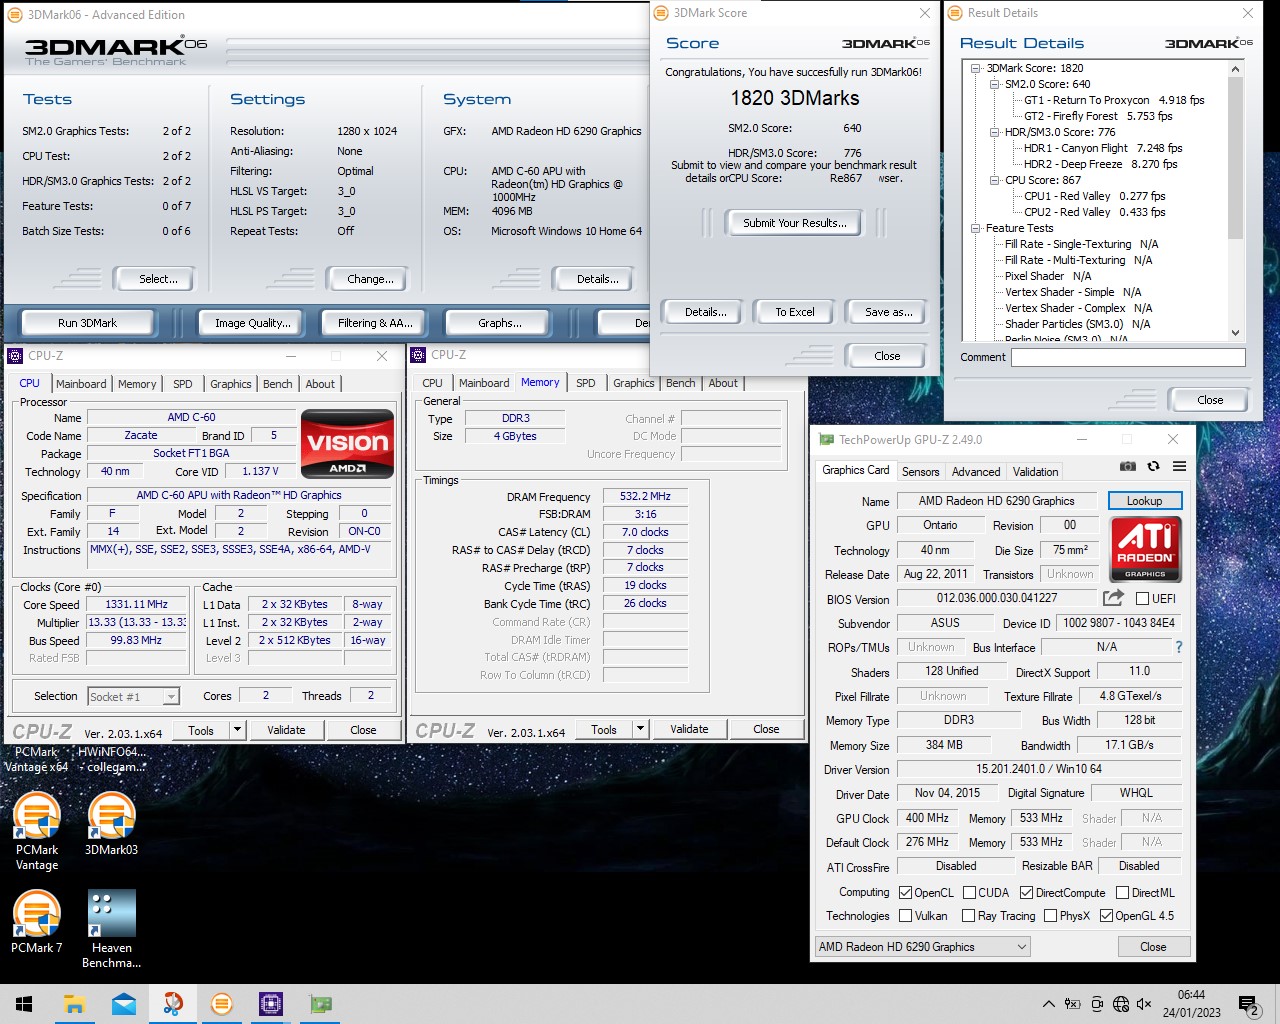Screen dimensions: 1280x1024
Task: Toggle the OpenCL checkbox
Action: 905,893
